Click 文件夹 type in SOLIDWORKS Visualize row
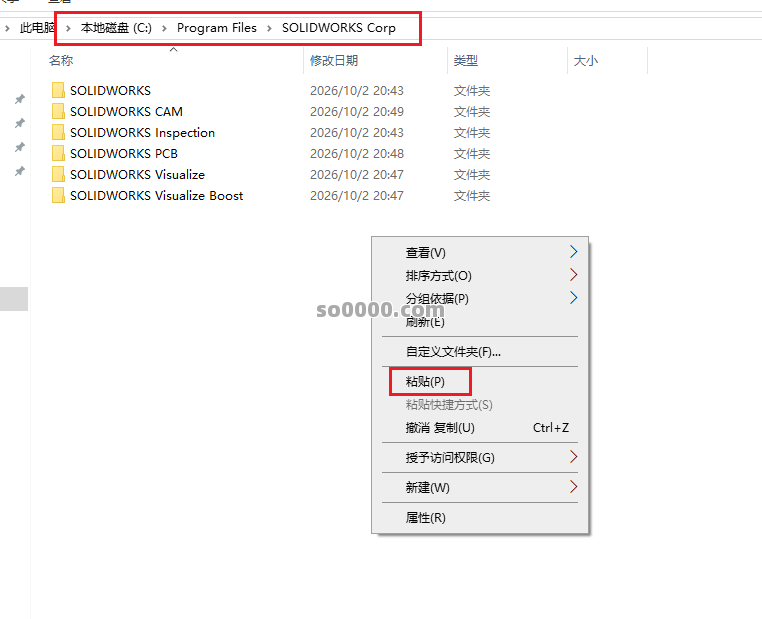The width and height of the screenshot is (762, 619). [x=471, y=174]
